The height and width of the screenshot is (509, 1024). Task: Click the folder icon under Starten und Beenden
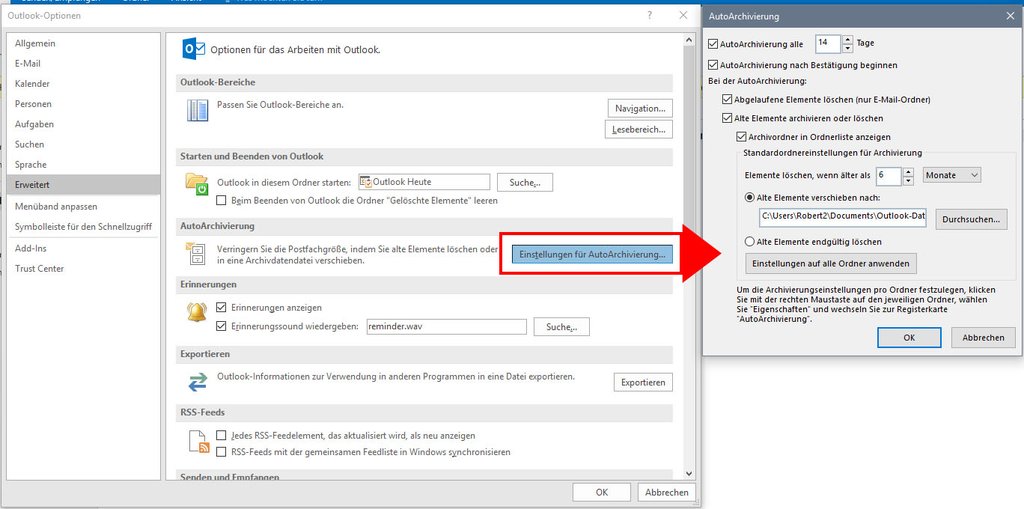point(196,185)
